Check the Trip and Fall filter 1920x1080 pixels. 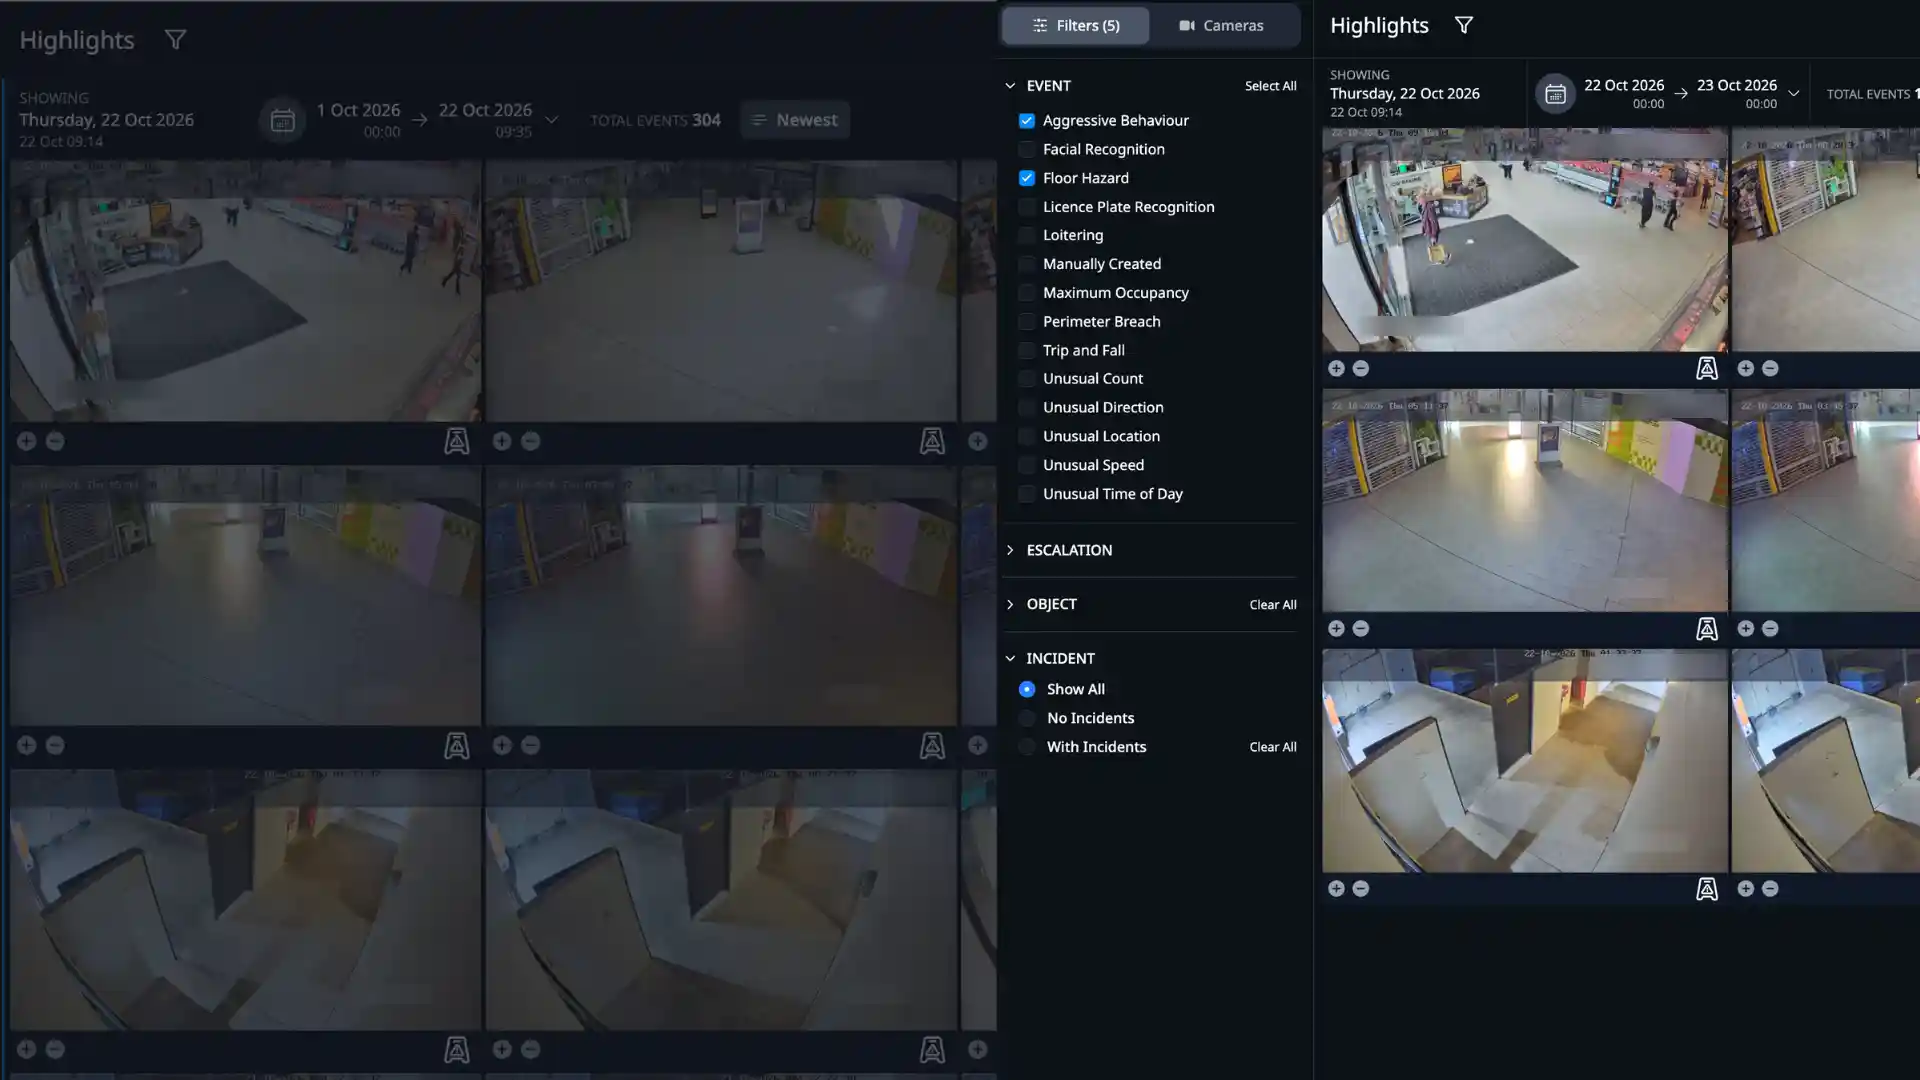point(1026,351)
